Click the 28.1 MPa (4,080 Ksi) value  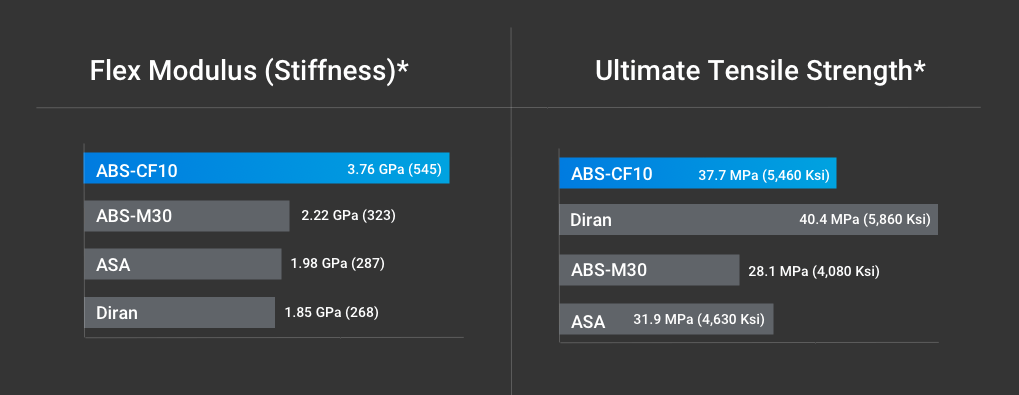coord(814,271)
